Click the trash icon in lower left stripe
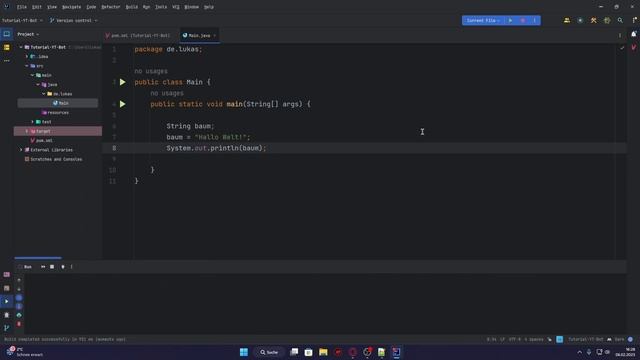640x360 pixels. (x=7, y=315)
